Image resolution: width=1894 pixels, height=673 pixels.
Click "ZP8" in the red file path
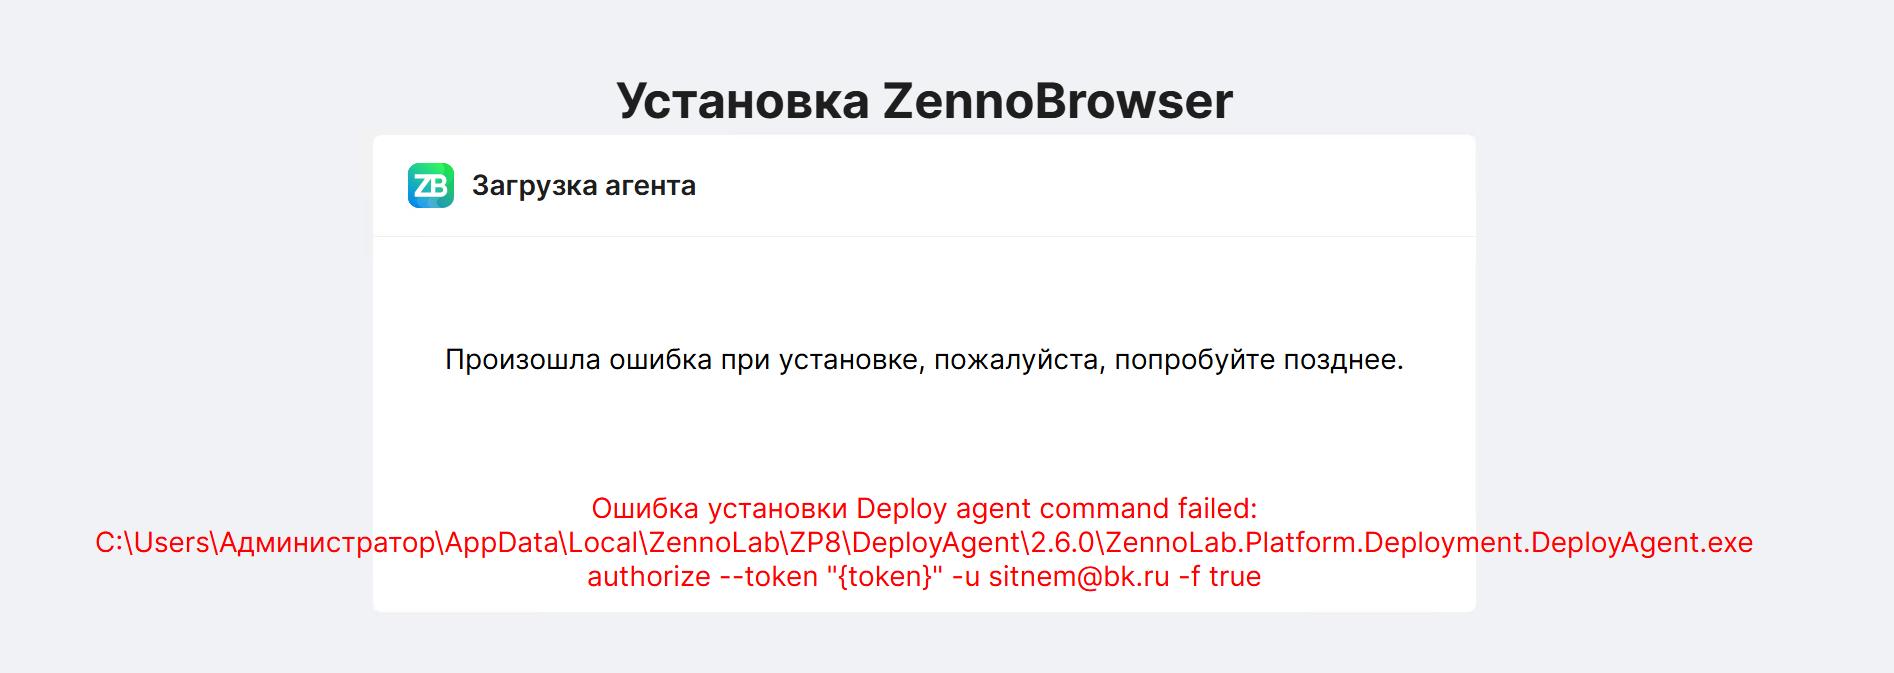[815, 543]
